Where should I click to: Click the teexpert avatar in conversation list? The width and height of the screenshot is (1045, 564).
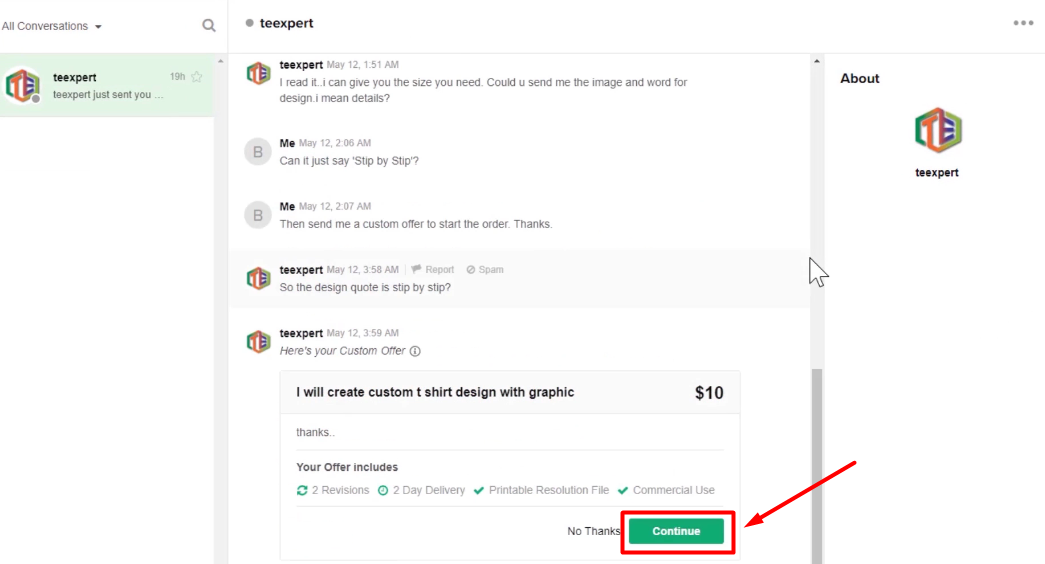pos(22,86)
